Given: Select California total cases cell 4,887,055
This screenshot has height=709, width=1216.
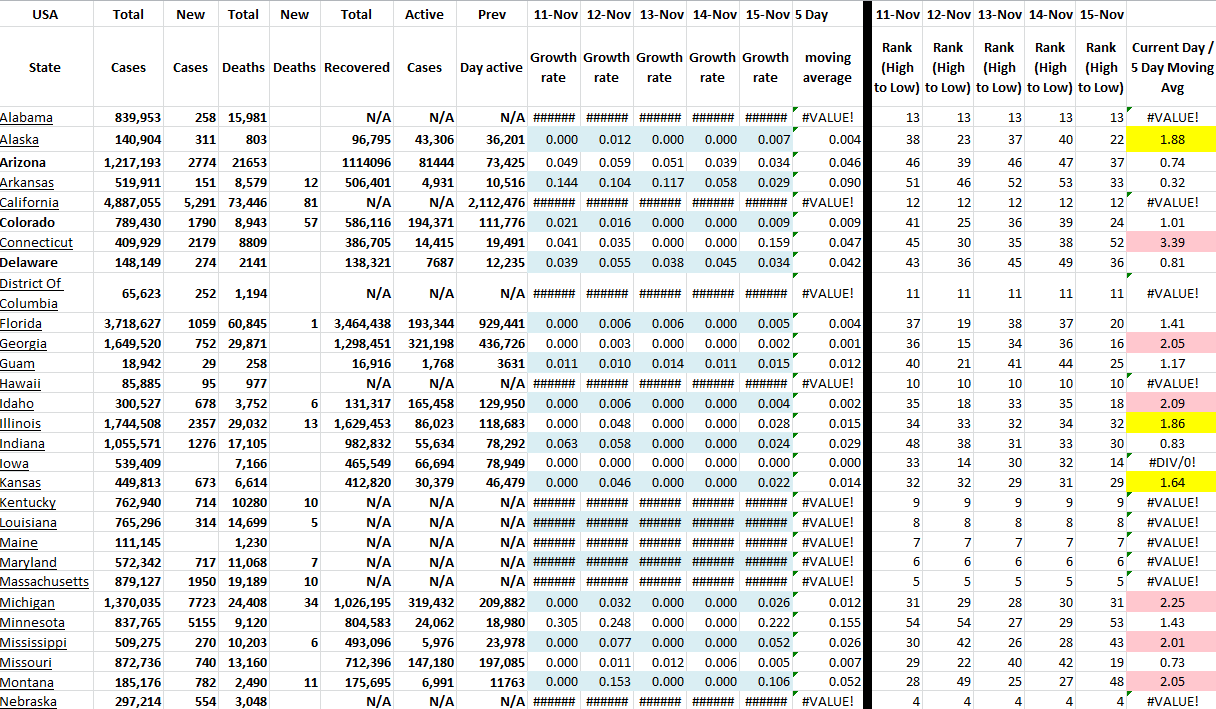Looking at the screenshot, I should click(129, 202).
